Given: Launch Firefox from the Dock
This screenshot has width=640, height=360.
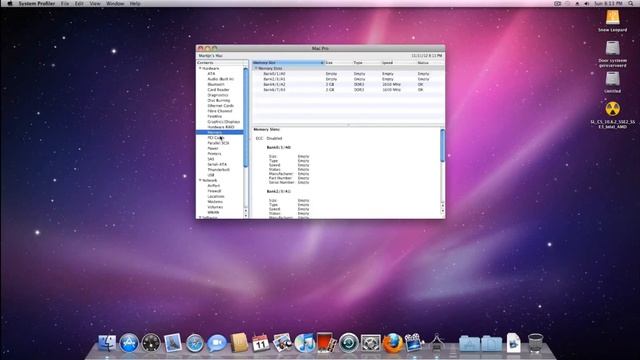Looking at the screenshot, I should [393, 343].
